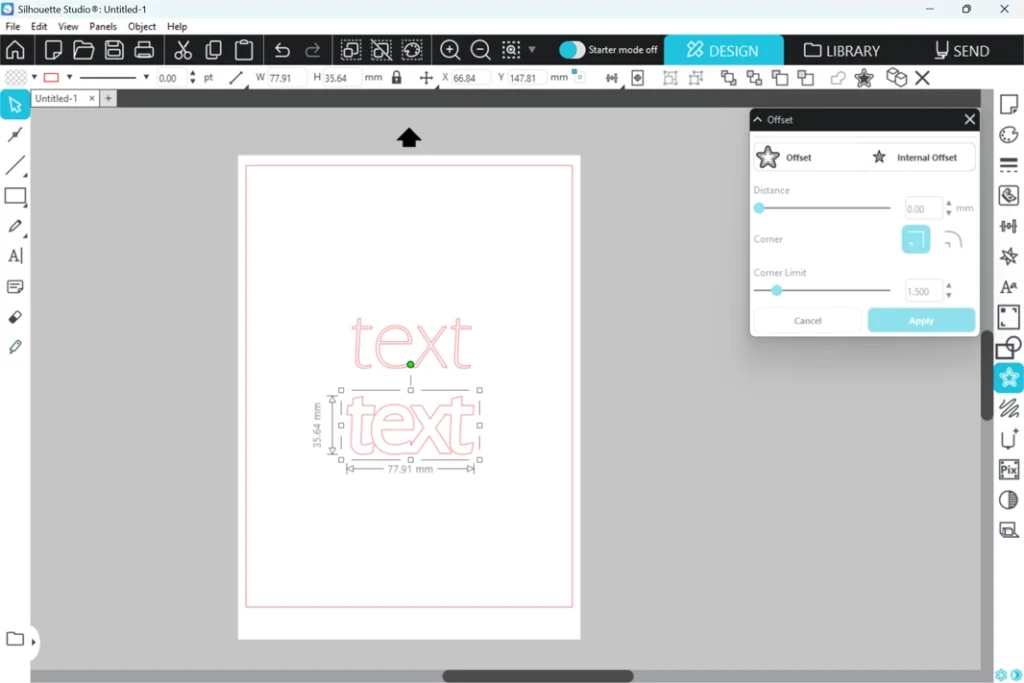Expand the line color dropdown arrow
This screenshot has height=683, width=1024.
pos(69,77)
